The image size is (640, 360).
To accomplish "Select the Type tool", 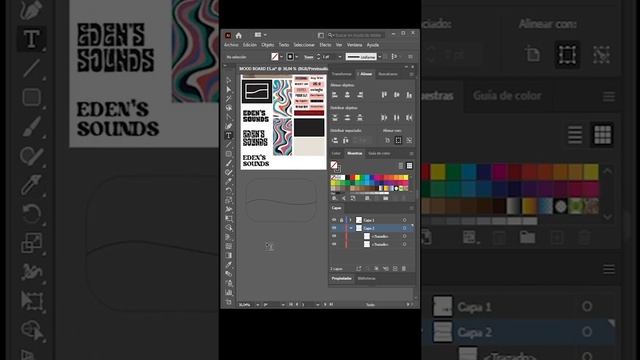I will (x=229, y=135).
